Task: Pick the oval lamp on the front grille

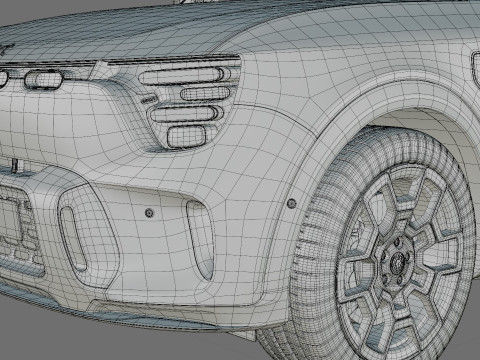Action: (43, 79)
